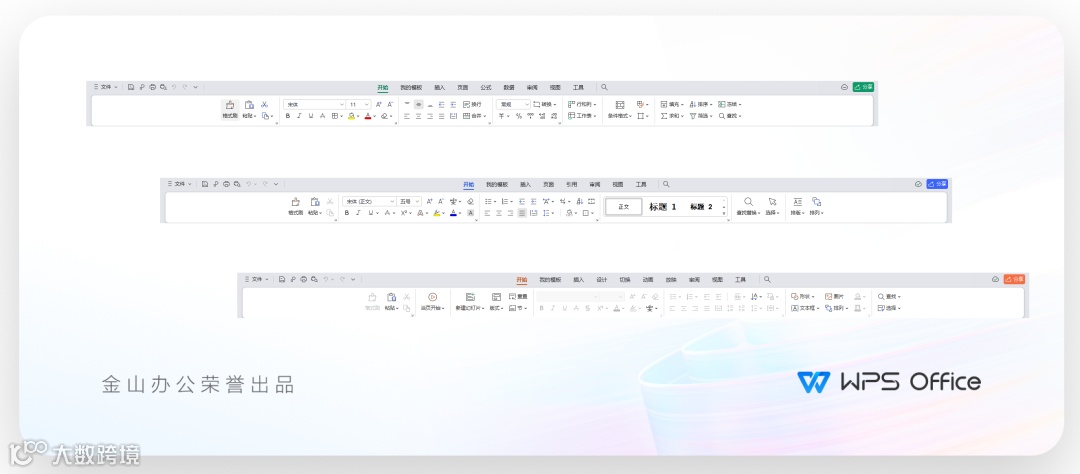Screen dimensions: 1080x474
Task: Toggle Italic in the writer ribbon
Action: (x=358, y=213)
